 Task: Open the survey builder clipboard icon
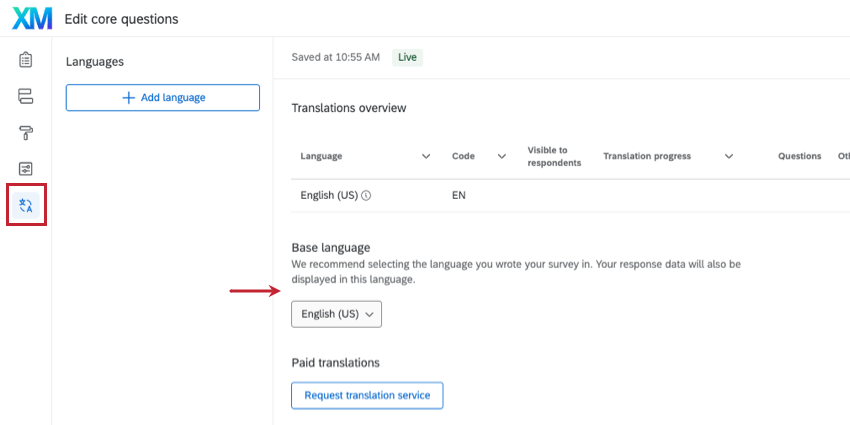26,60
